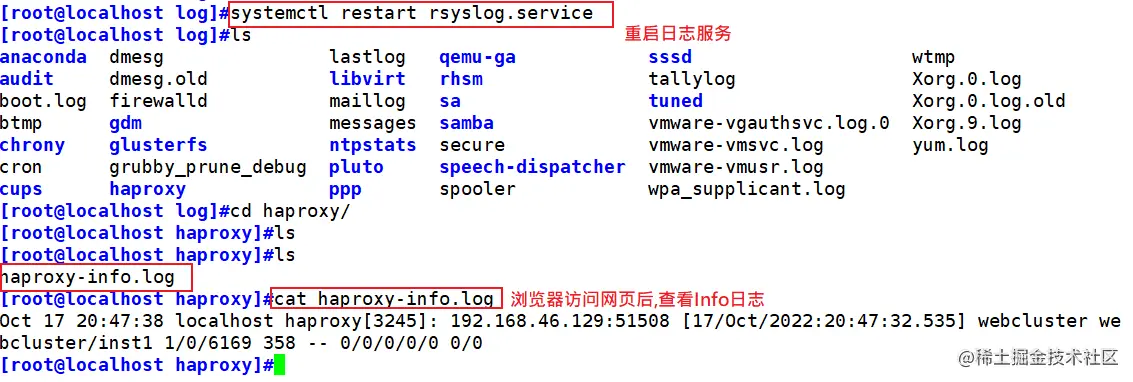1133x382 pixels.
Task: Click the 'boot.log' file name
Action: 43,101
